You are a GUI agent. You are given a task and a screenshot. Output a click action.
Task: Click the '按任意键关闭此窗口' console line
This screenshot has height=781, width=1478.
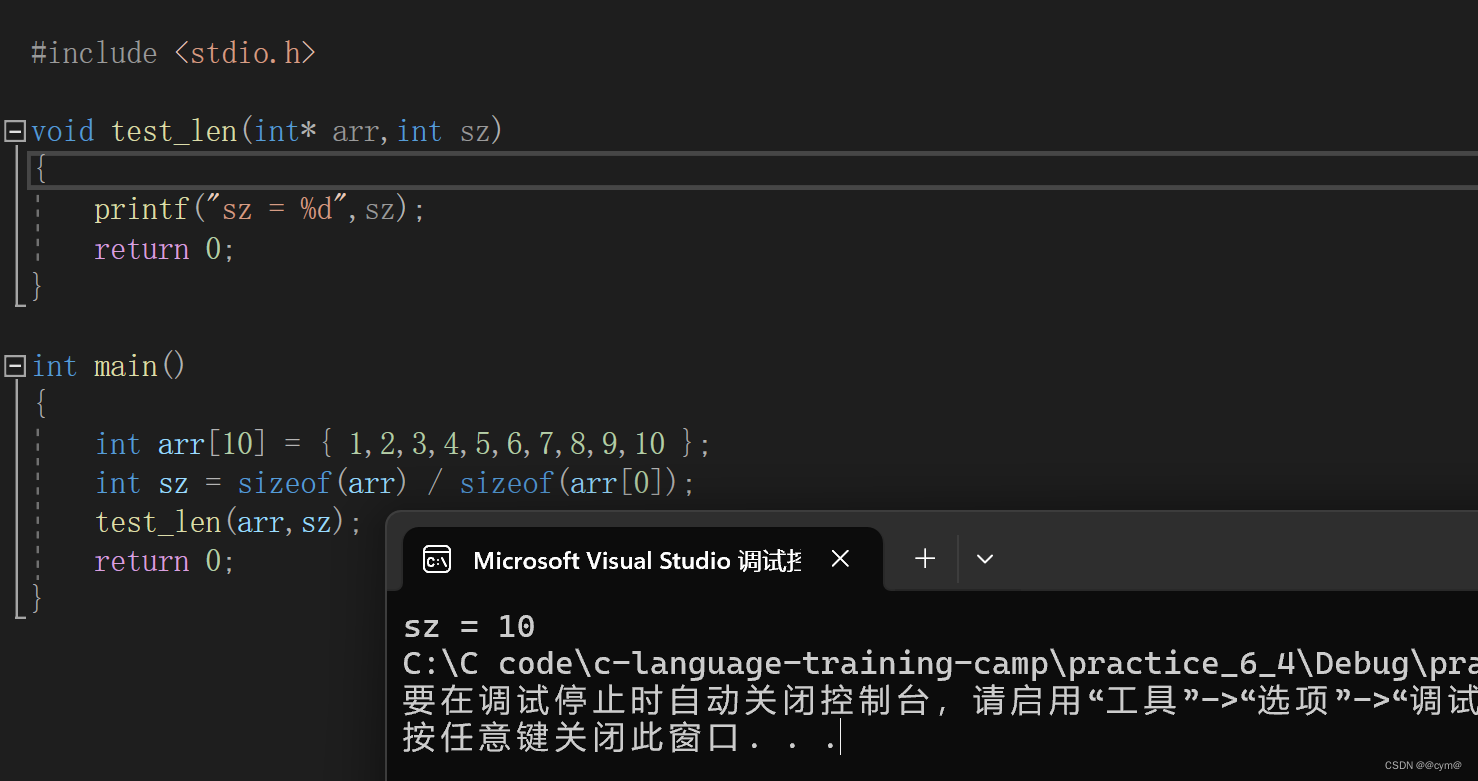(620, 738)
